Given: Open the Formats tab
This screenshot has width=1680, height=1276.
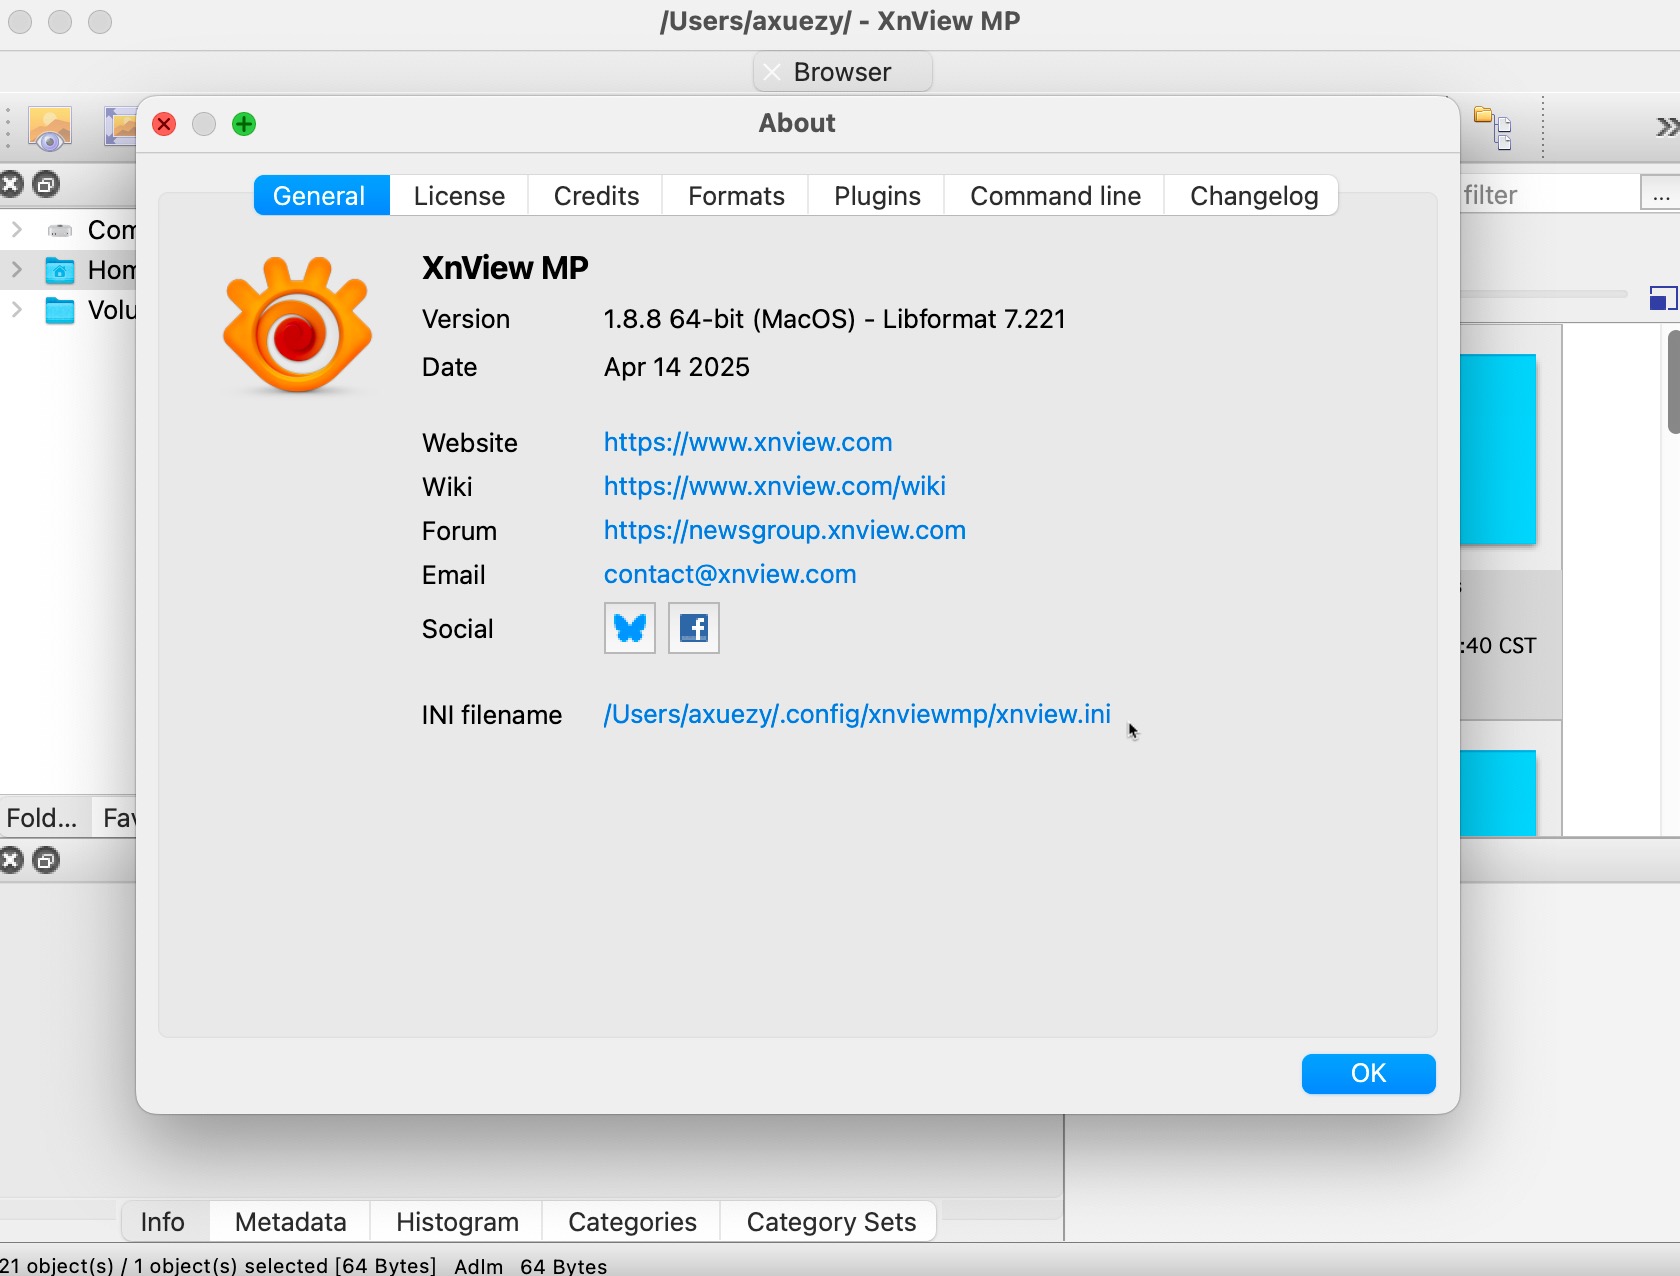Looking at the screenshot, I should [x=736, y=196].
